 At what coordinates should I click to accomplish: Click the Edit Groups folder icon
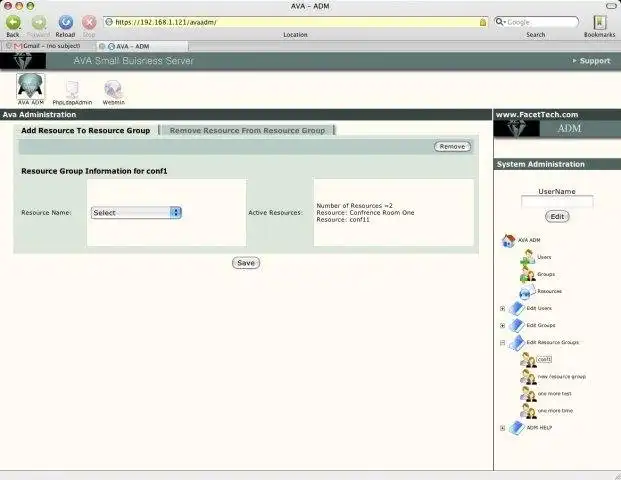(516, 326)
